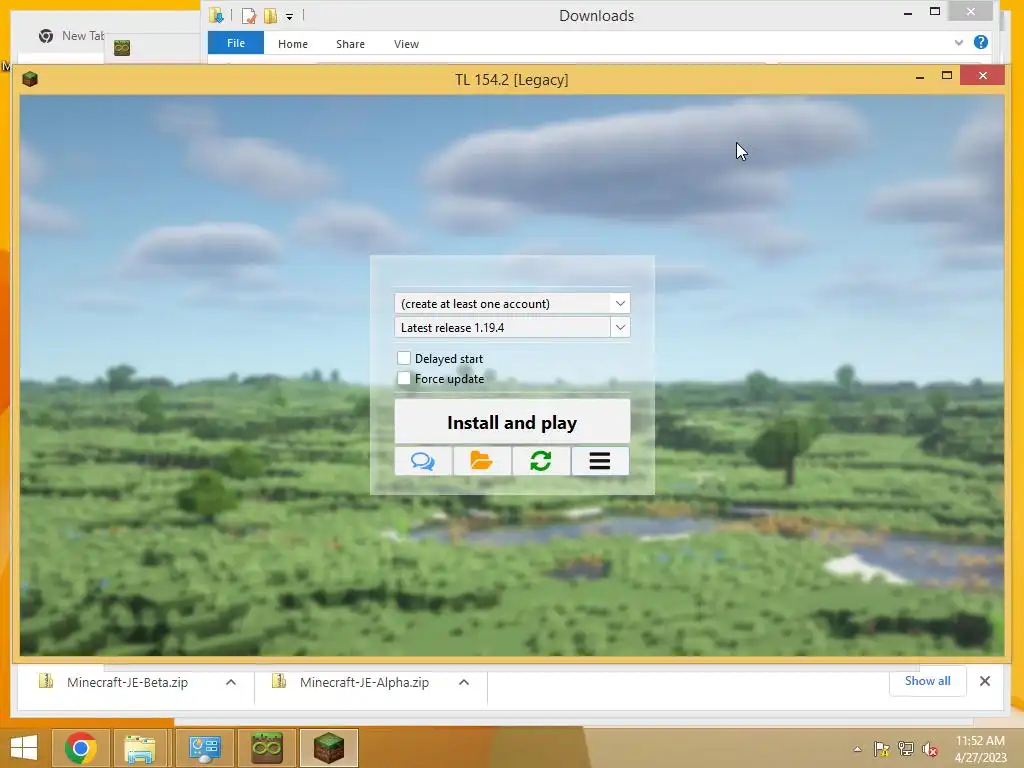
Task: Click the muted volume tray icon
Action: point(930,749)
